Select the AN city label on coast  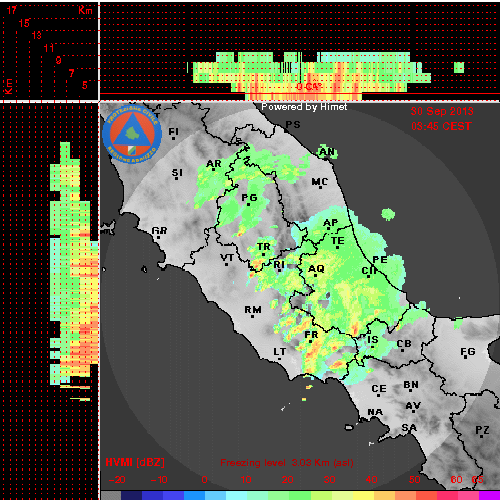pos(327,153)
